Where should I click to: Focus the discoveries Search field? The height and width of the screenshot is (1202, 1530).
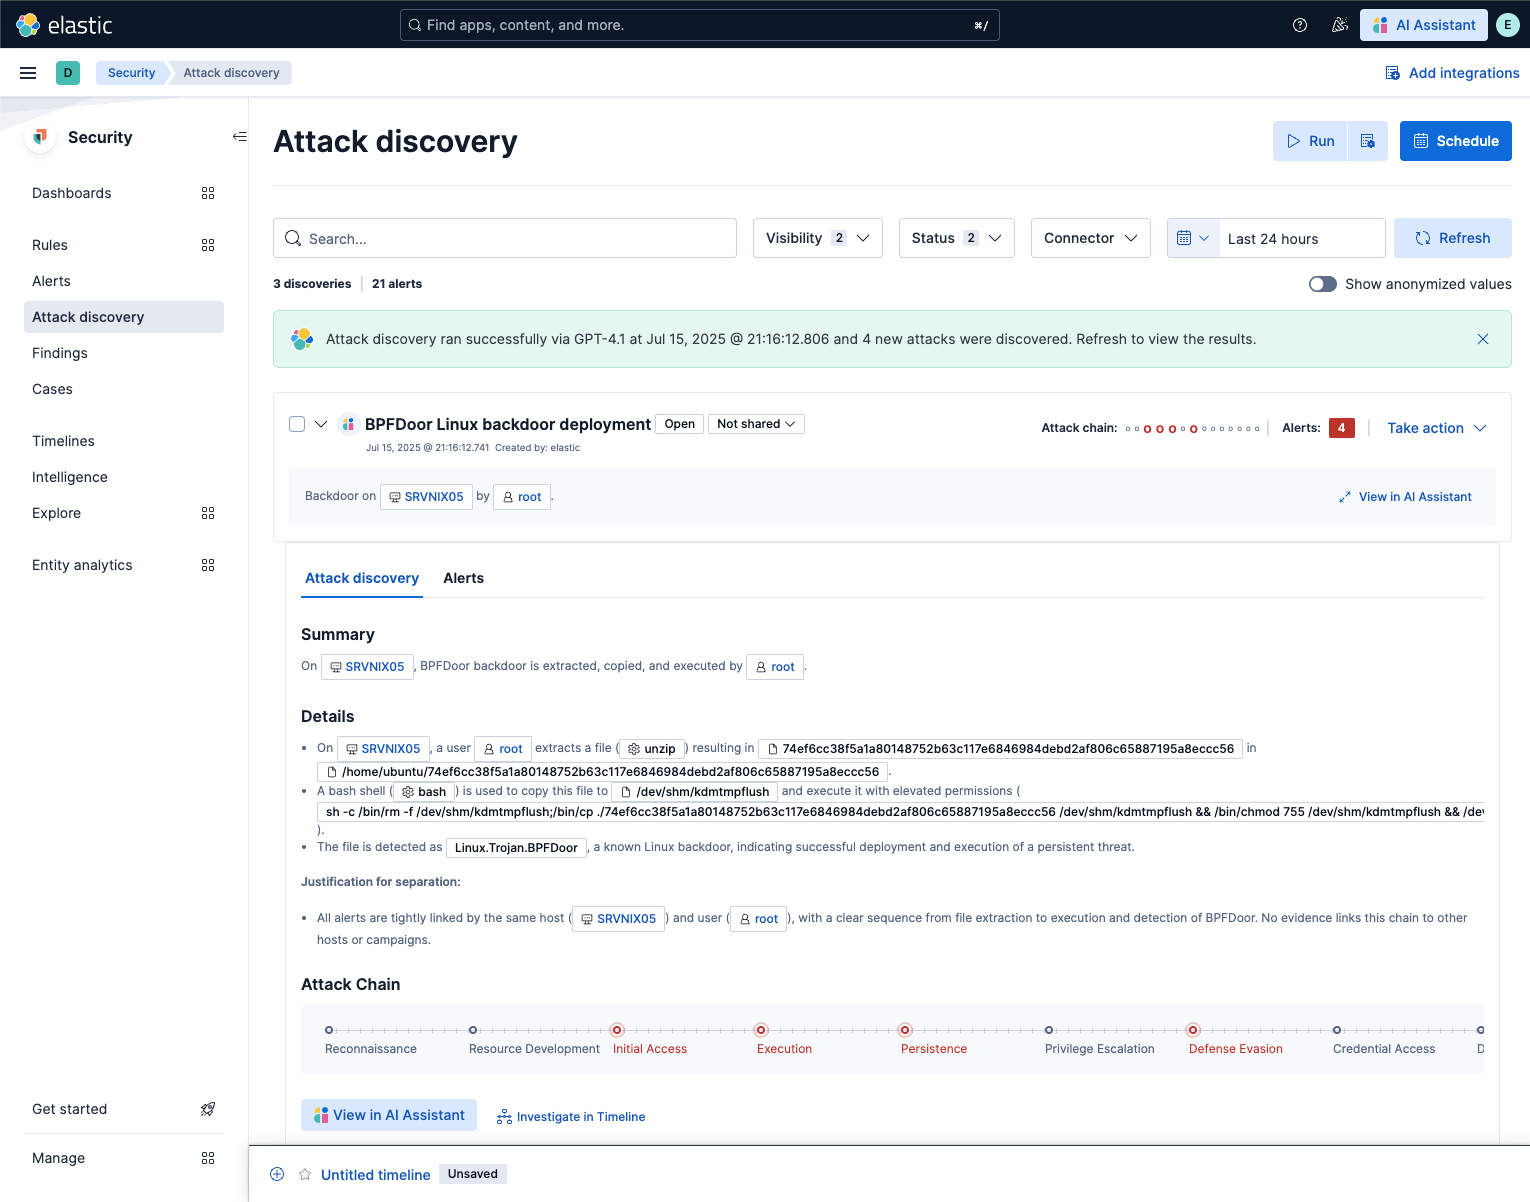pyautogui.click(x=505, y=238)
